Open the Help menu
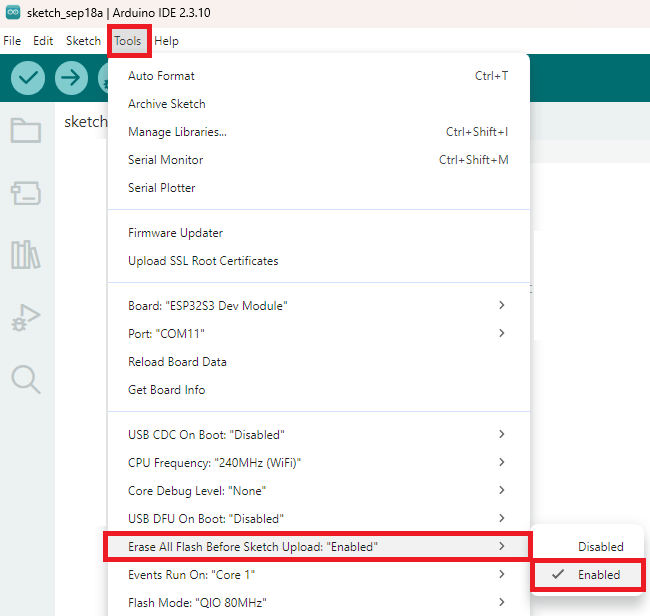Screen dimensions: 650x616 tap(166, 41)
